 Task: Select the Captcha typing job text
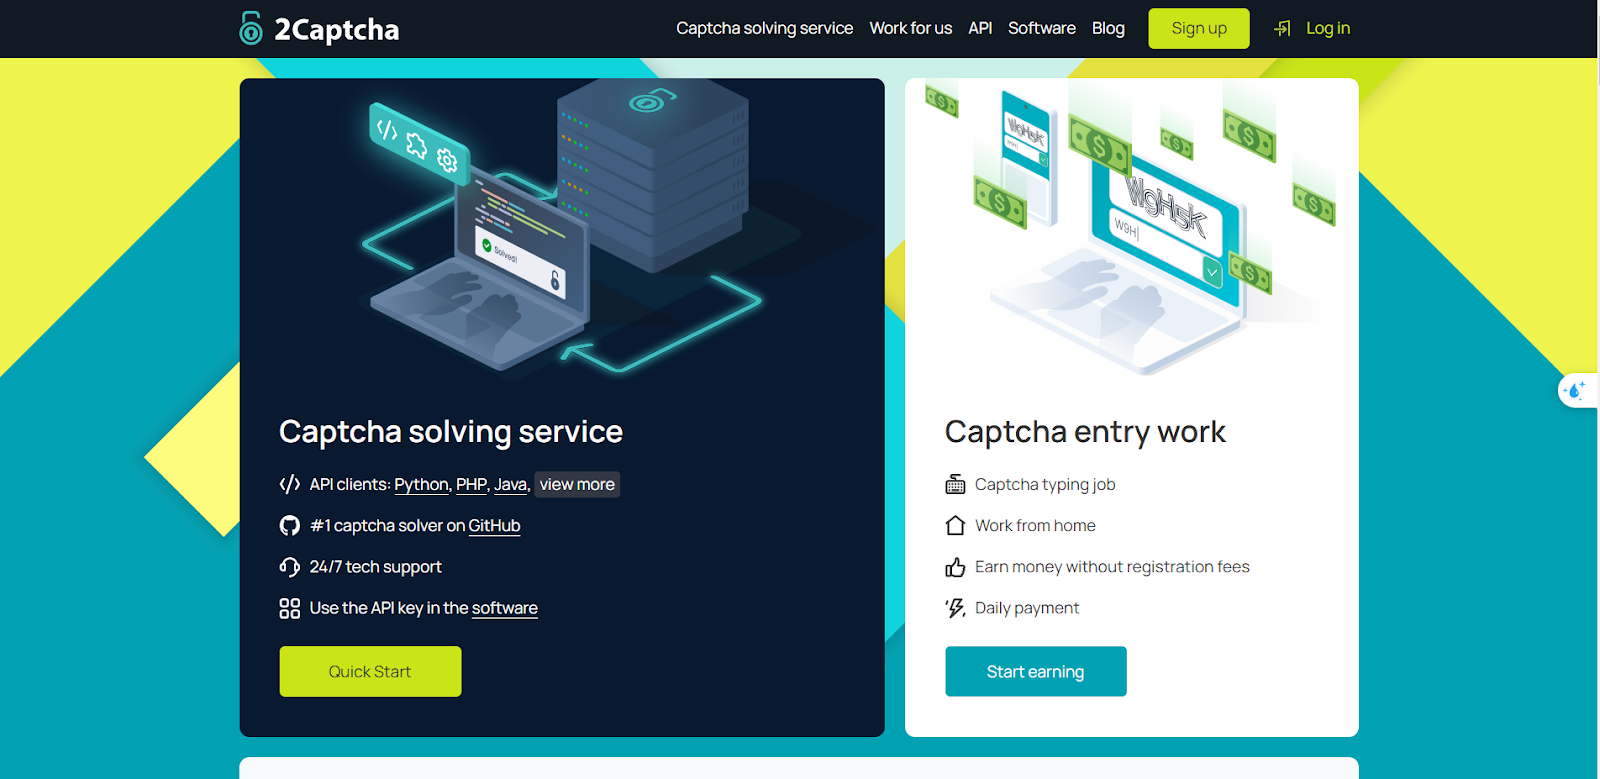pyautogui.click(x=1045, y=484)
